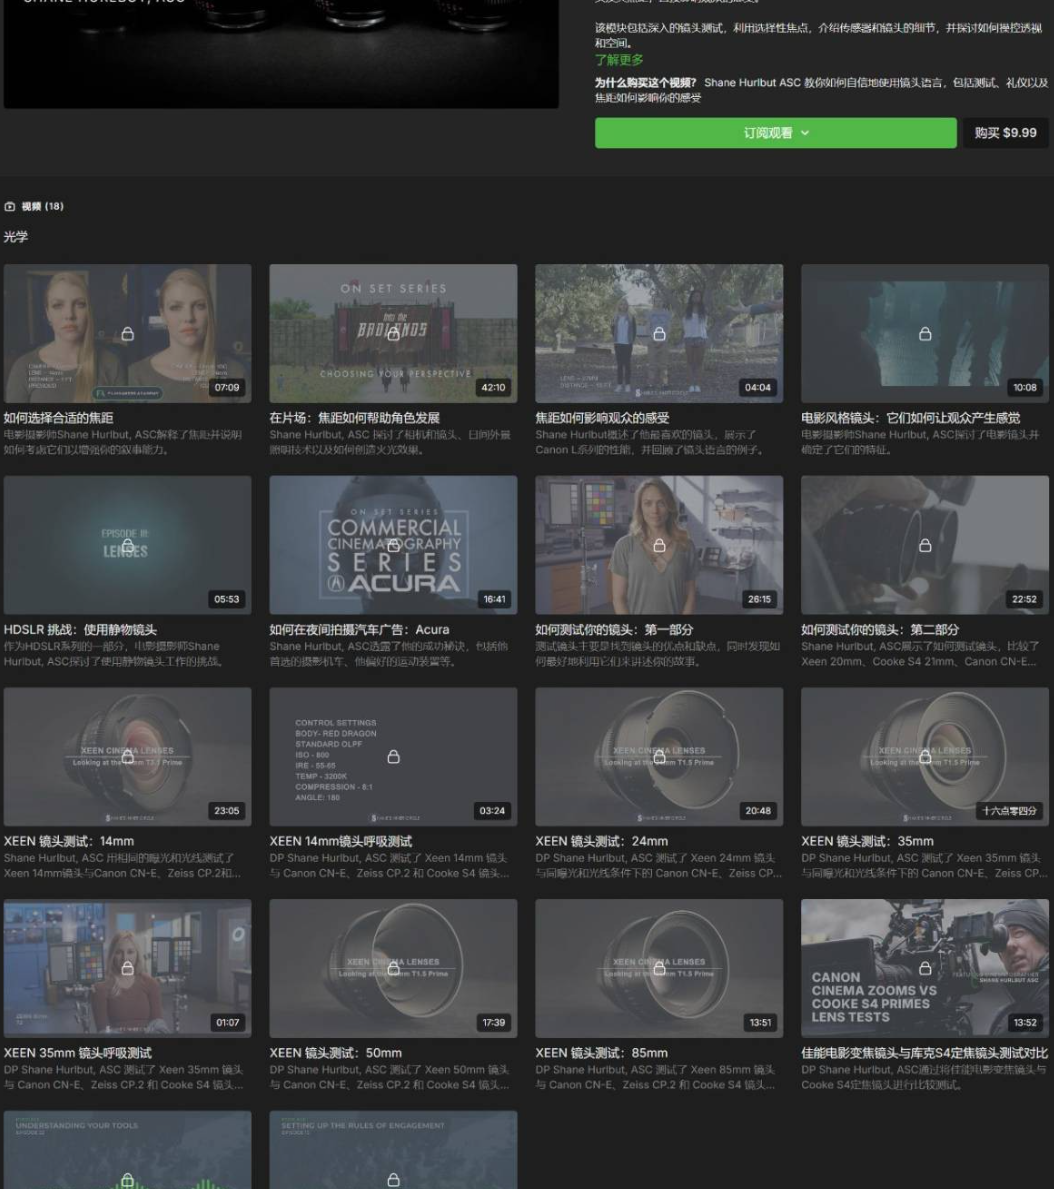The image size is (1054, 1189).
Task: Click the video icon beside 视频 (18)
Action: pyautogui.click(x=10, y=206)
